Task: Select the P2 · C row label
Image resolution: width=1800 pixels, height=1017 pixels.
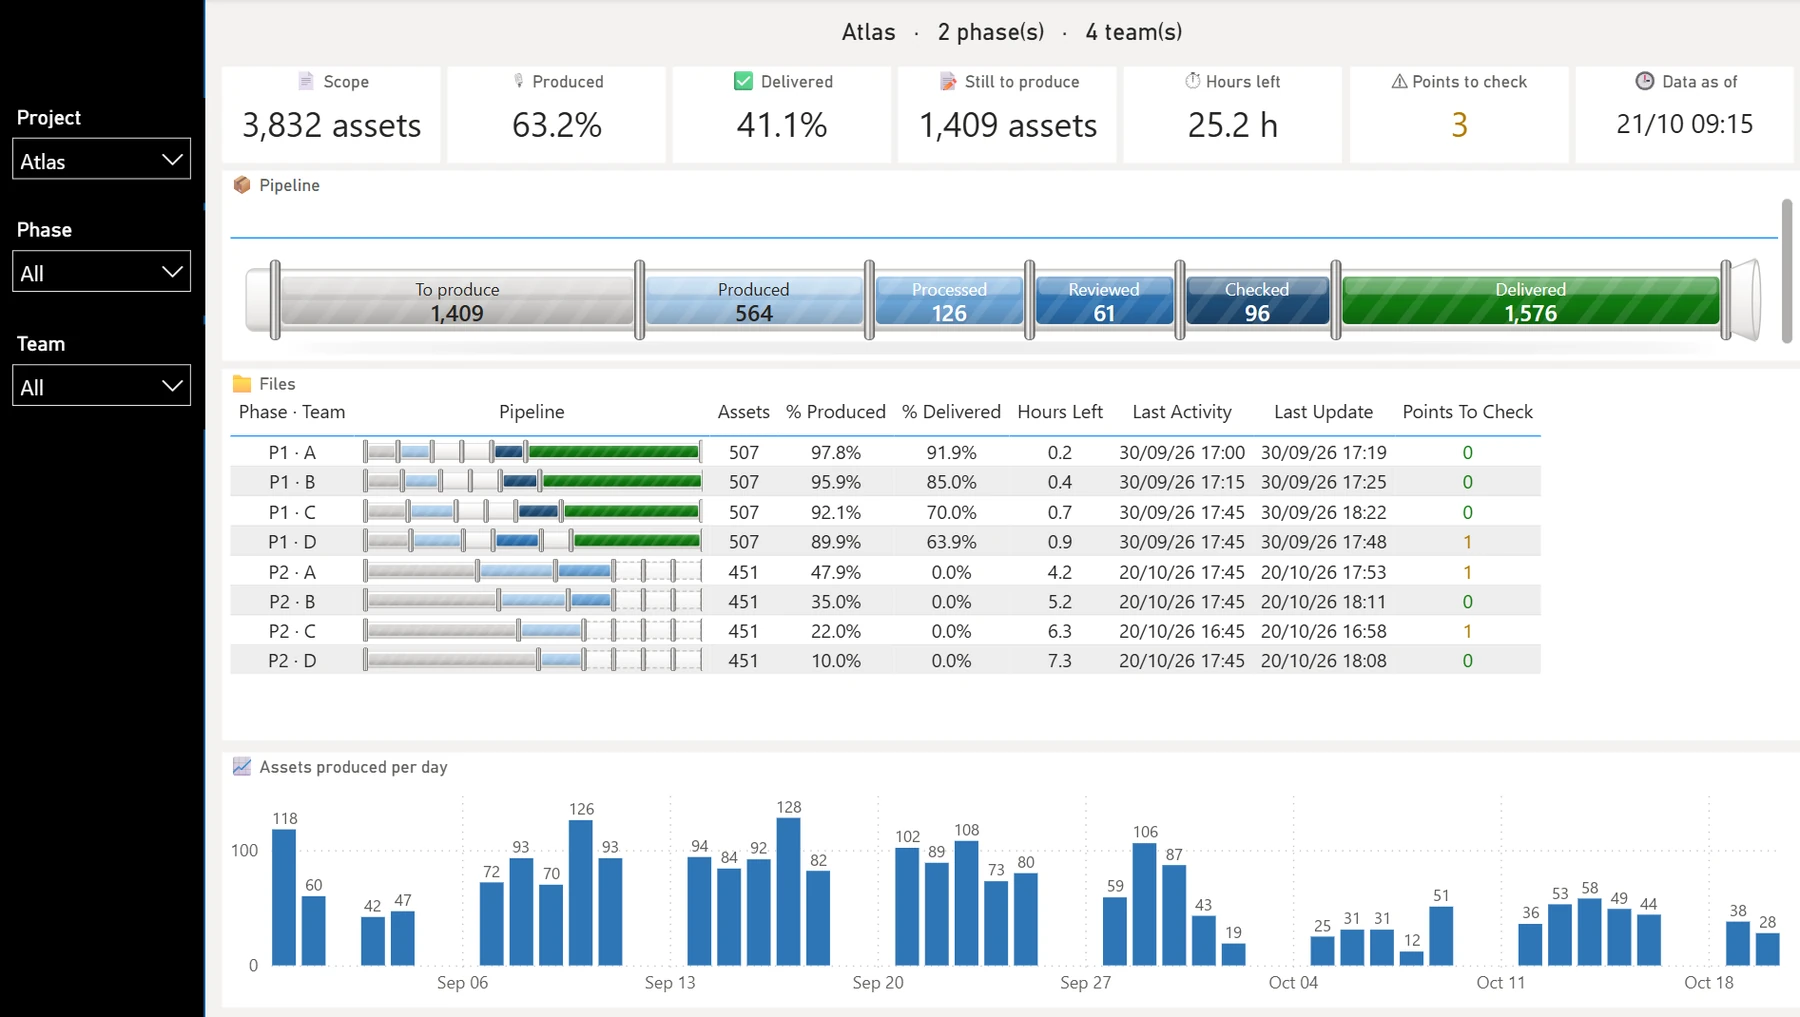Action: pos(292,631)
